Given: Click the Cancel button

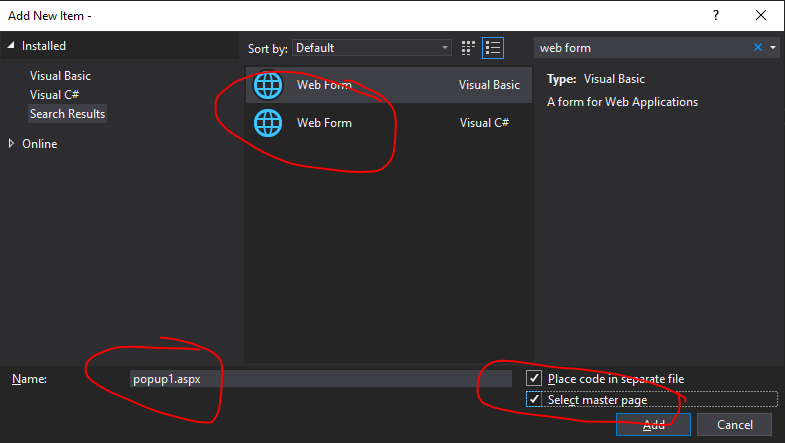Looking at the screenshot, I should point(734,424).
